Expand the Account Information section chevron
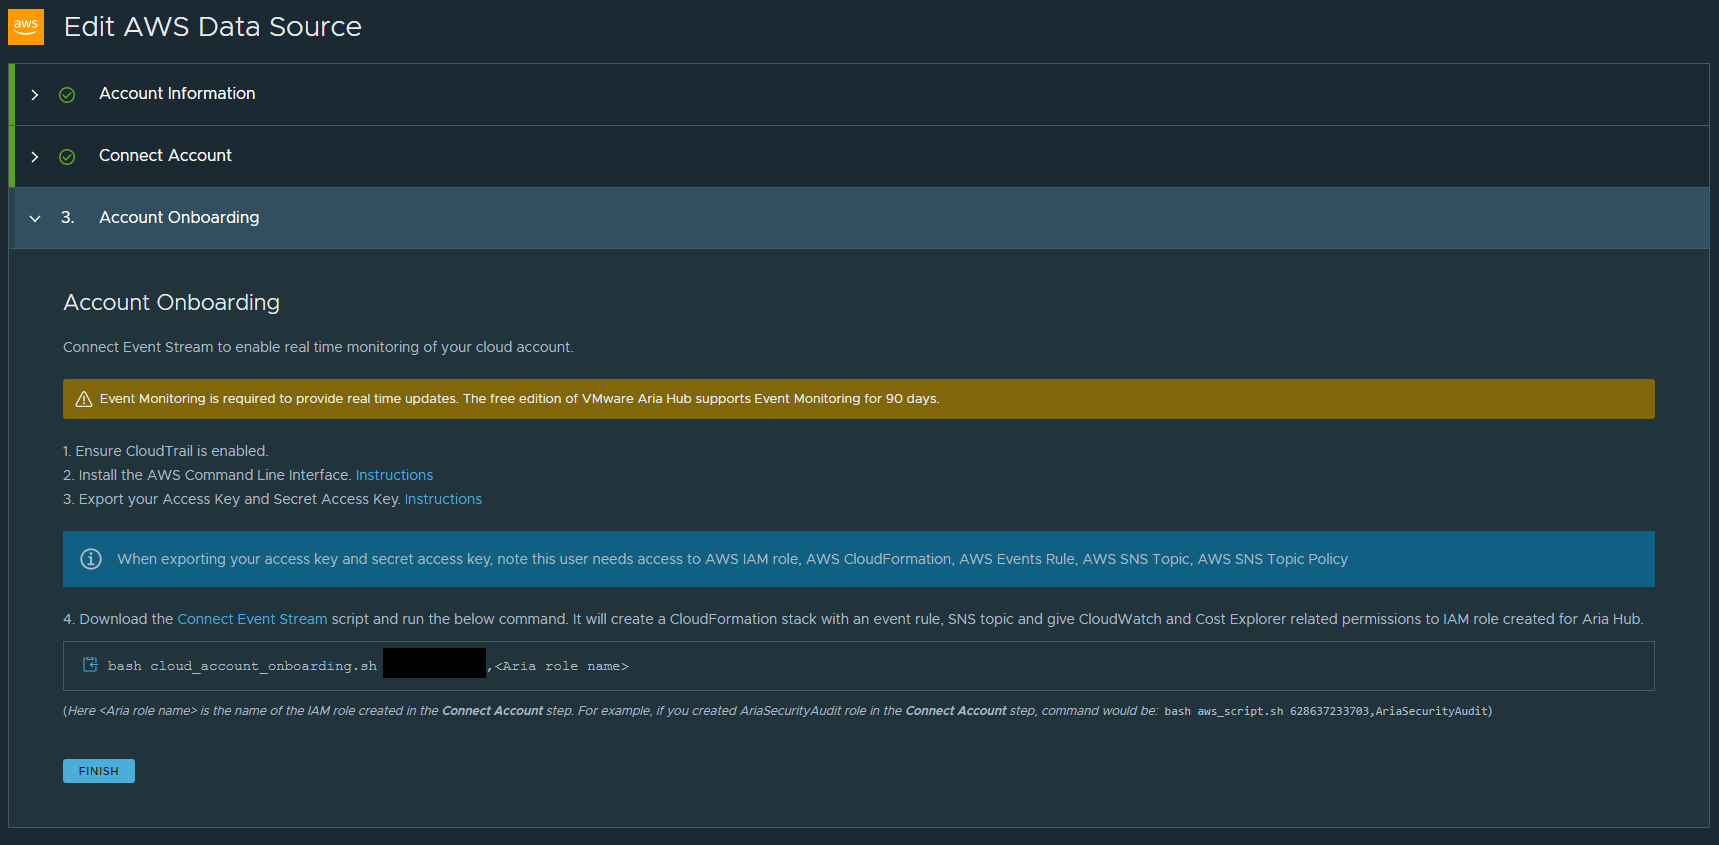The width and height of the screenshot is (1719, 845). 35,95
